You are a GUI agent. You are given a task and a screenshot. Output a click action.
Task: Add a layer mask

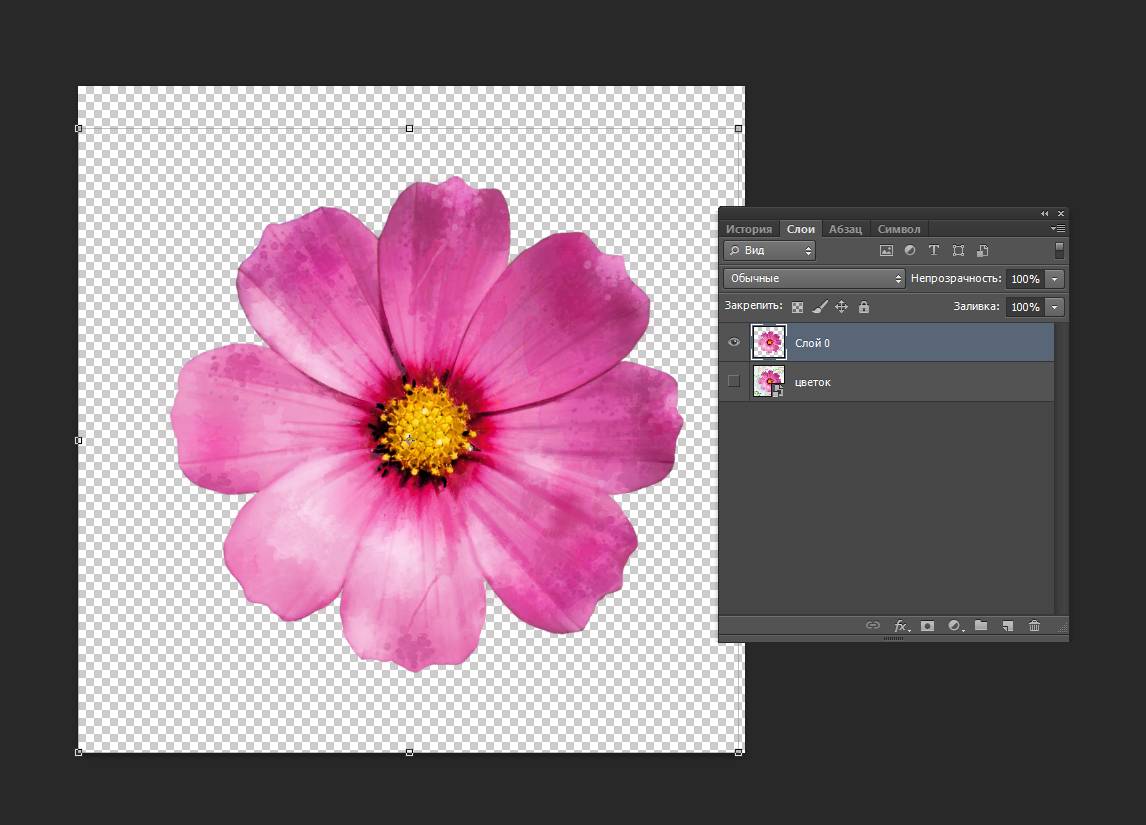928,626
